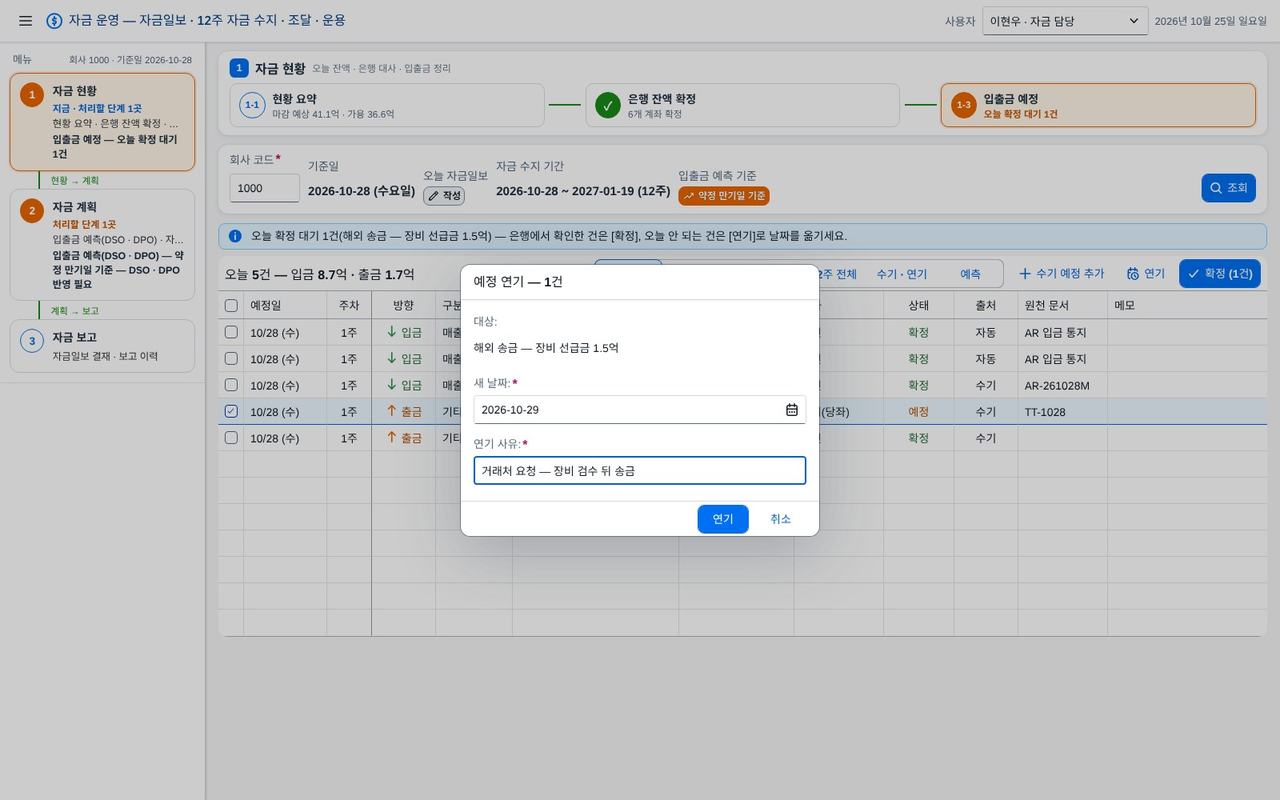Click the 확정 (1건) button
The height and width of the screenshot is (800, 1280).
(x=1220, y=274)
